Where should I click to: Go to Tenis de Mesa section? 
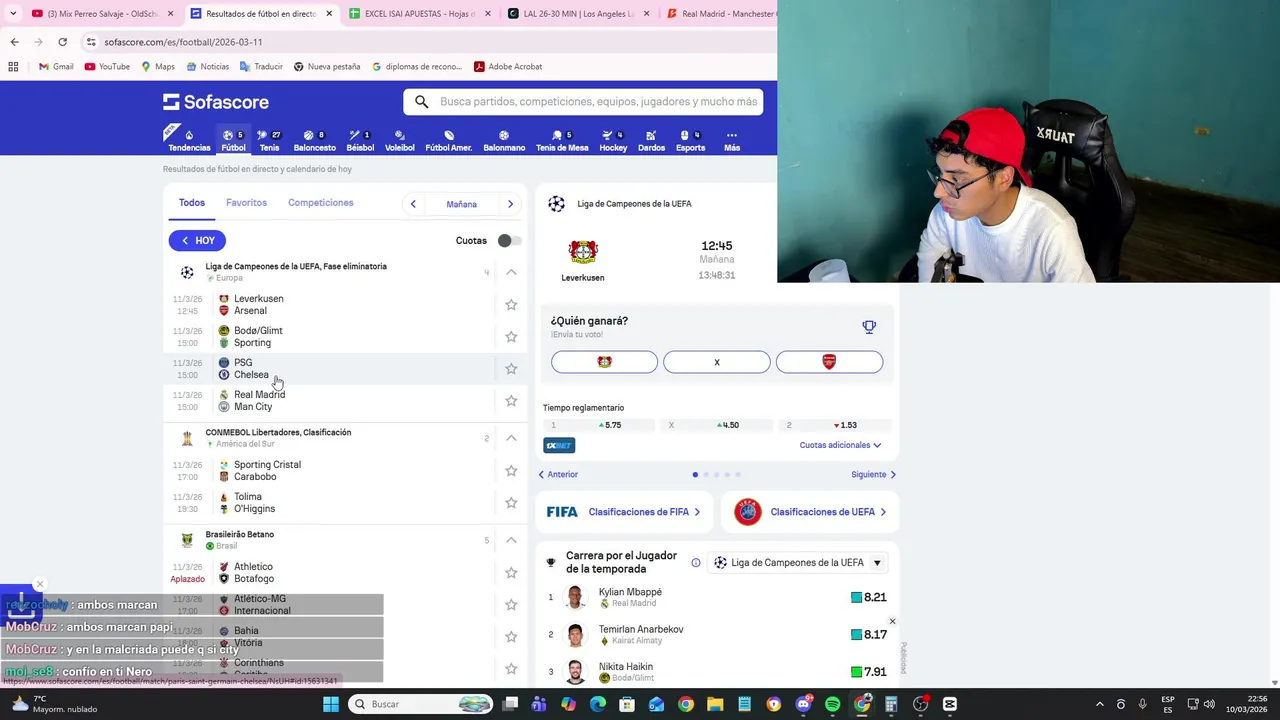coord(562,141)
